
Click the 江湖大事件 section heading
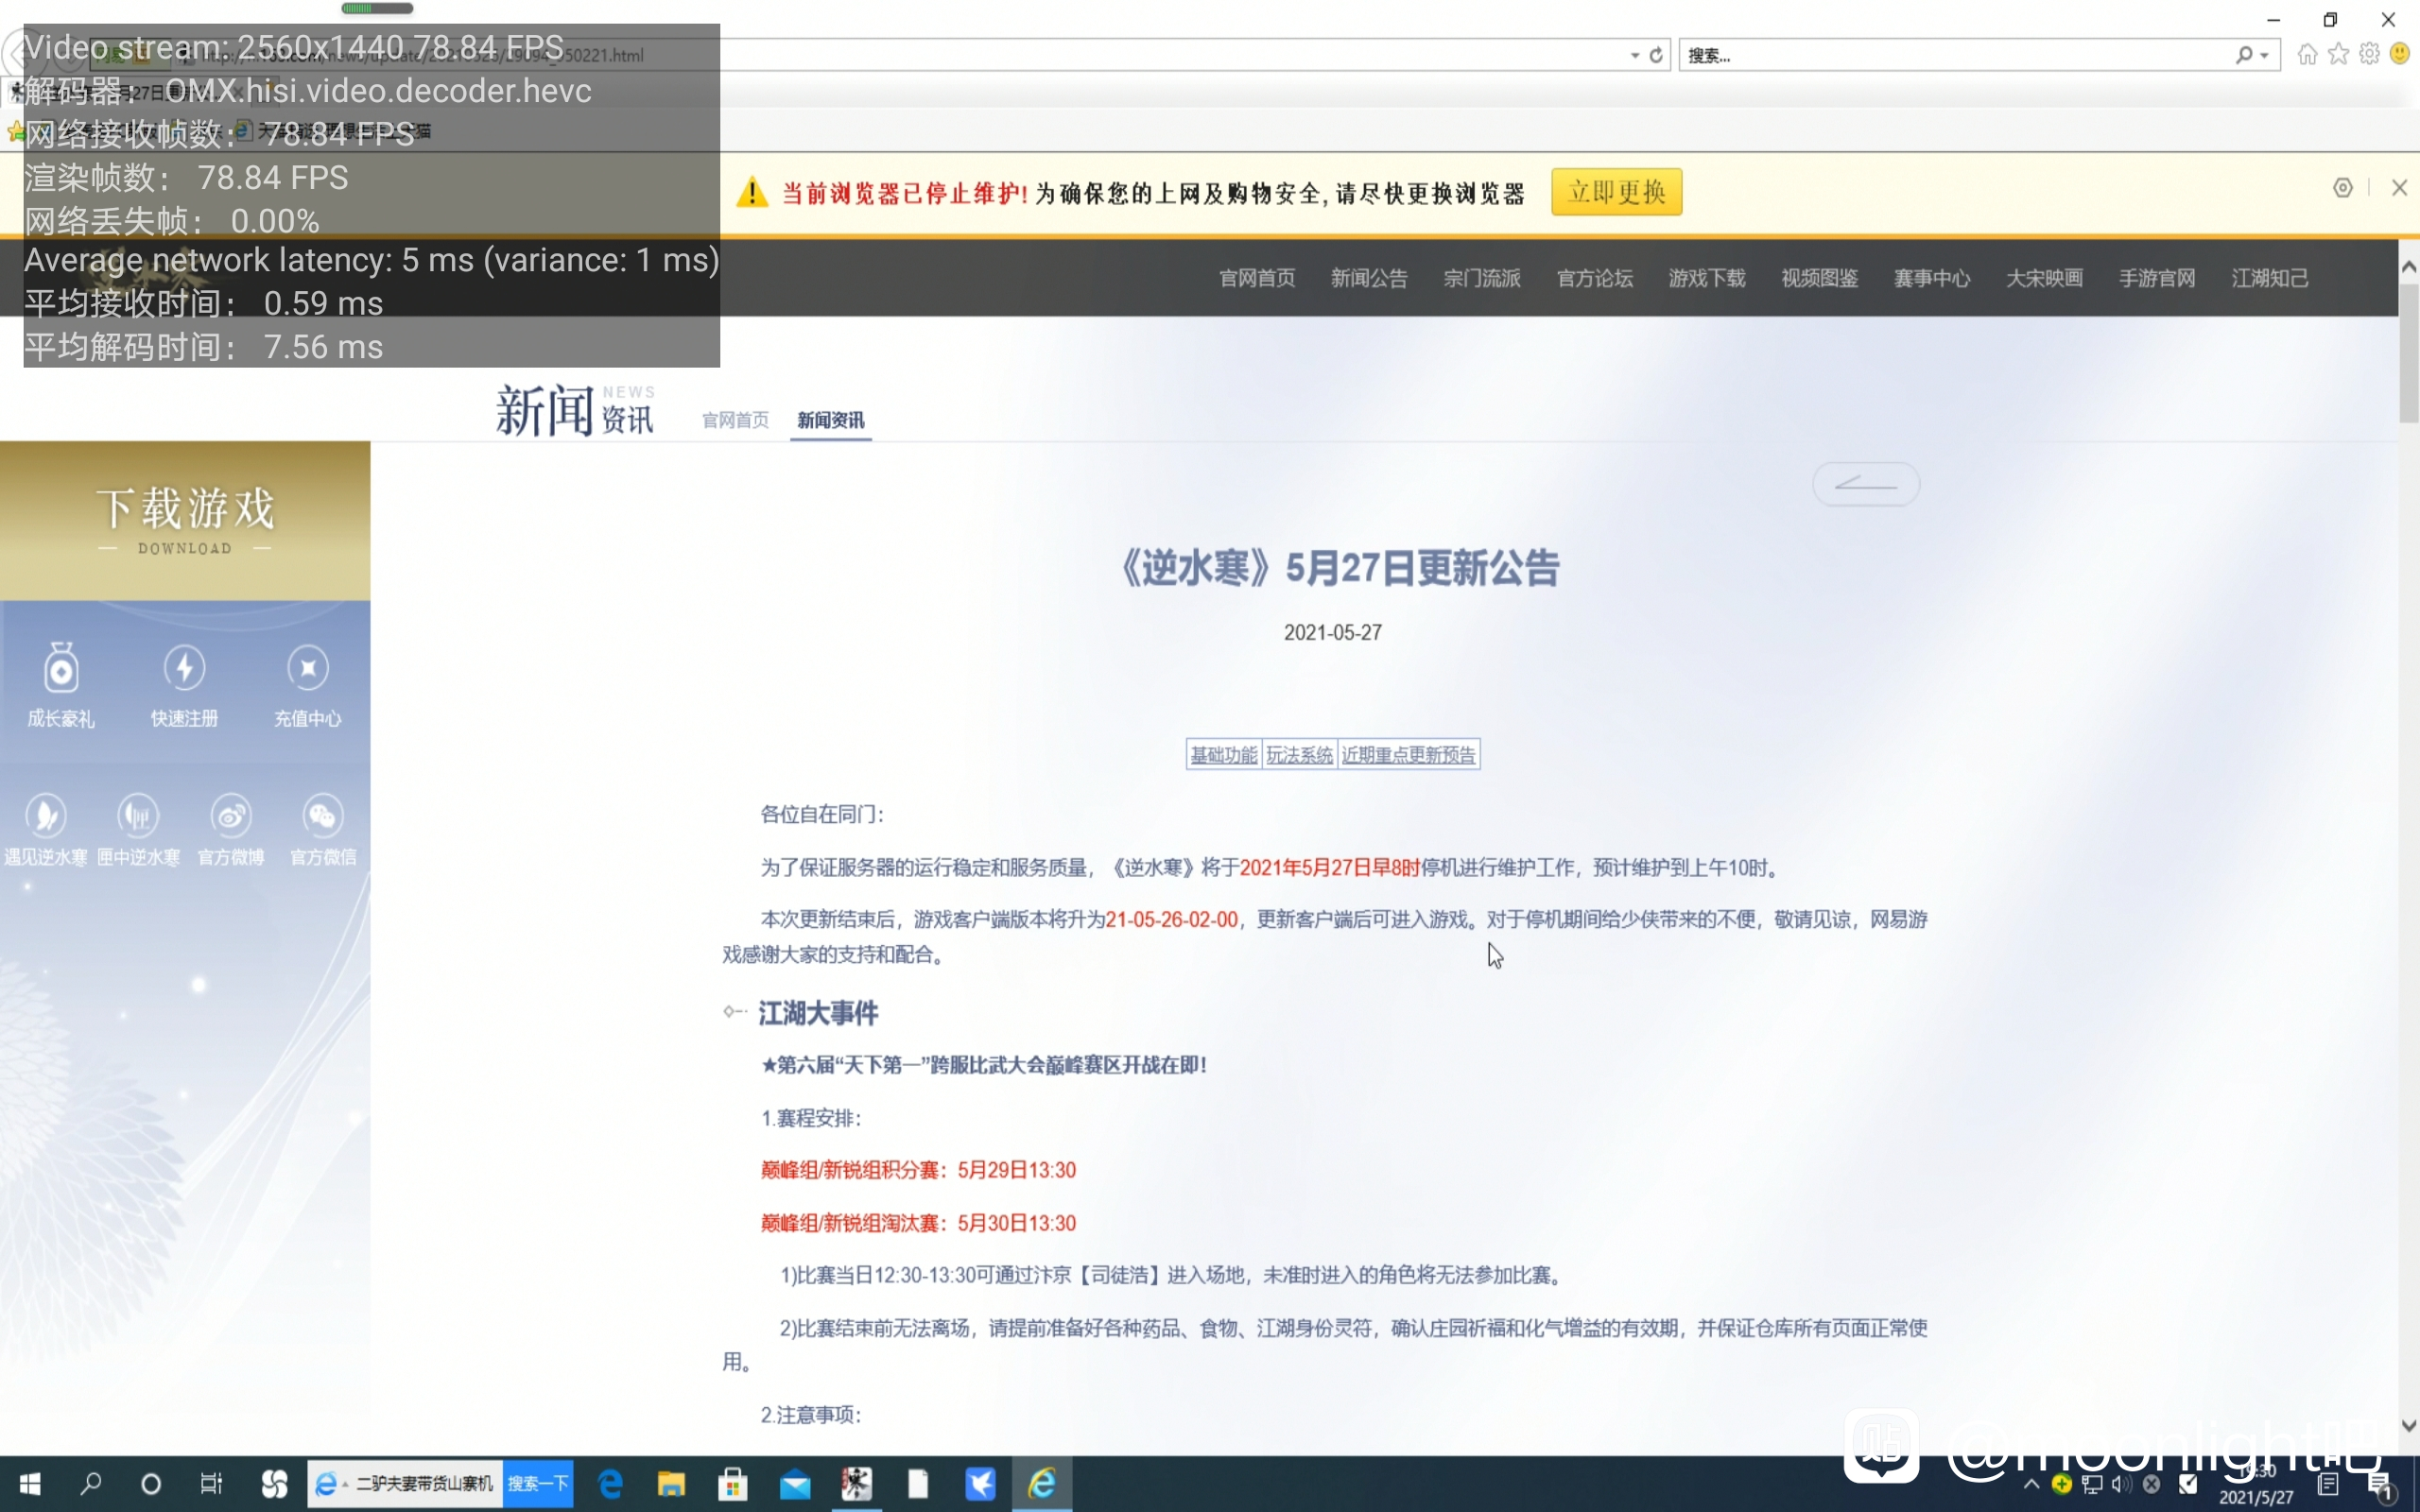click(818, 1013)
